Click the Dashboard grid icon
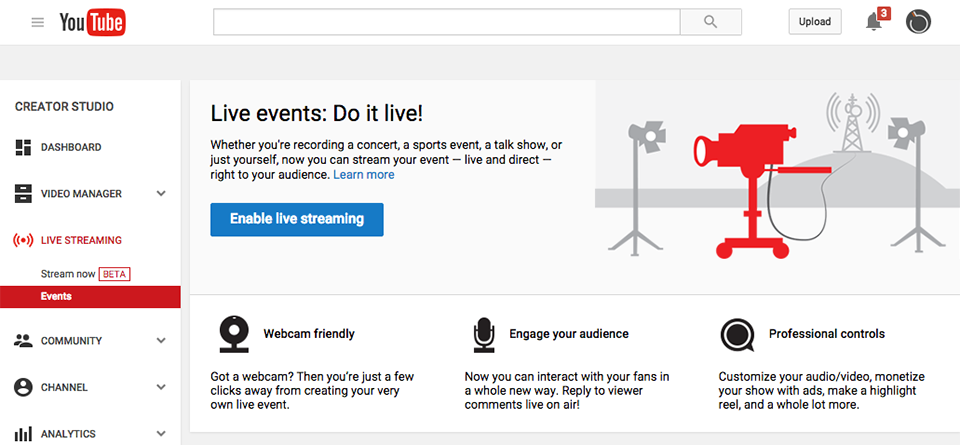Screen dimensions: 960x445 (23, 148)
